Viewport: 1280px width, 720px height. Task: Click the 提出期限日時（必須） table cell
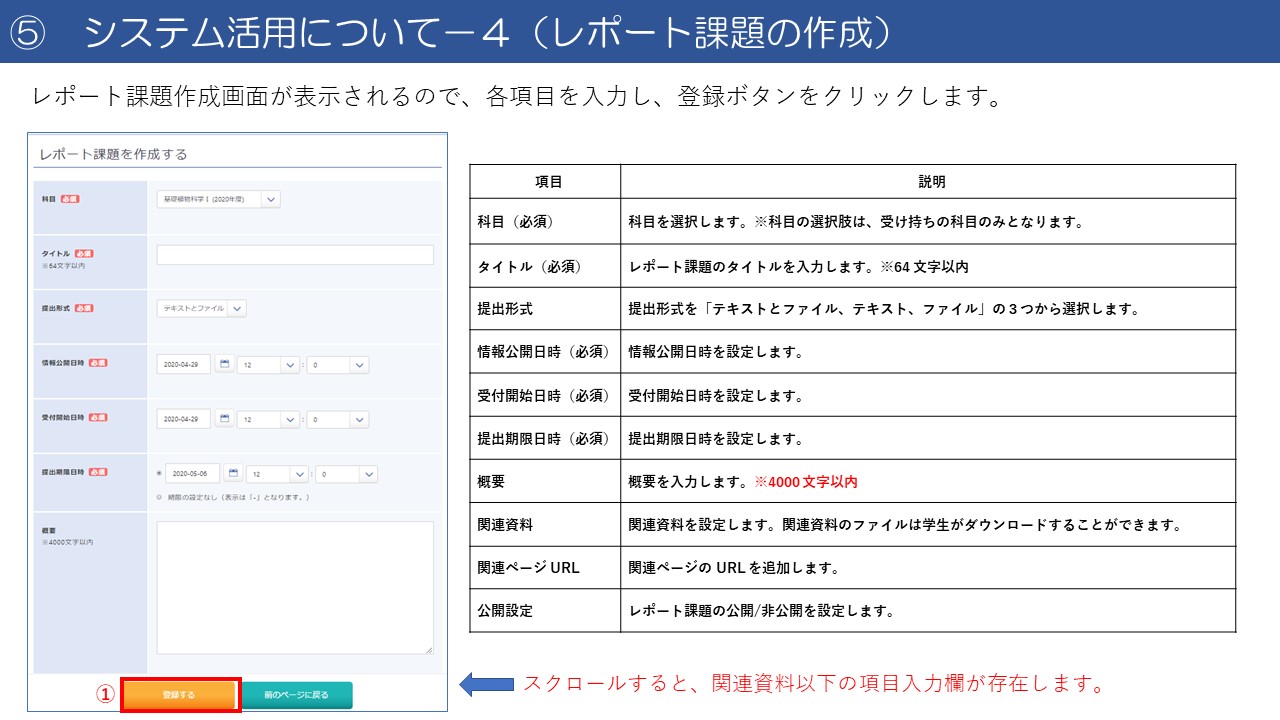pos(545,438)
